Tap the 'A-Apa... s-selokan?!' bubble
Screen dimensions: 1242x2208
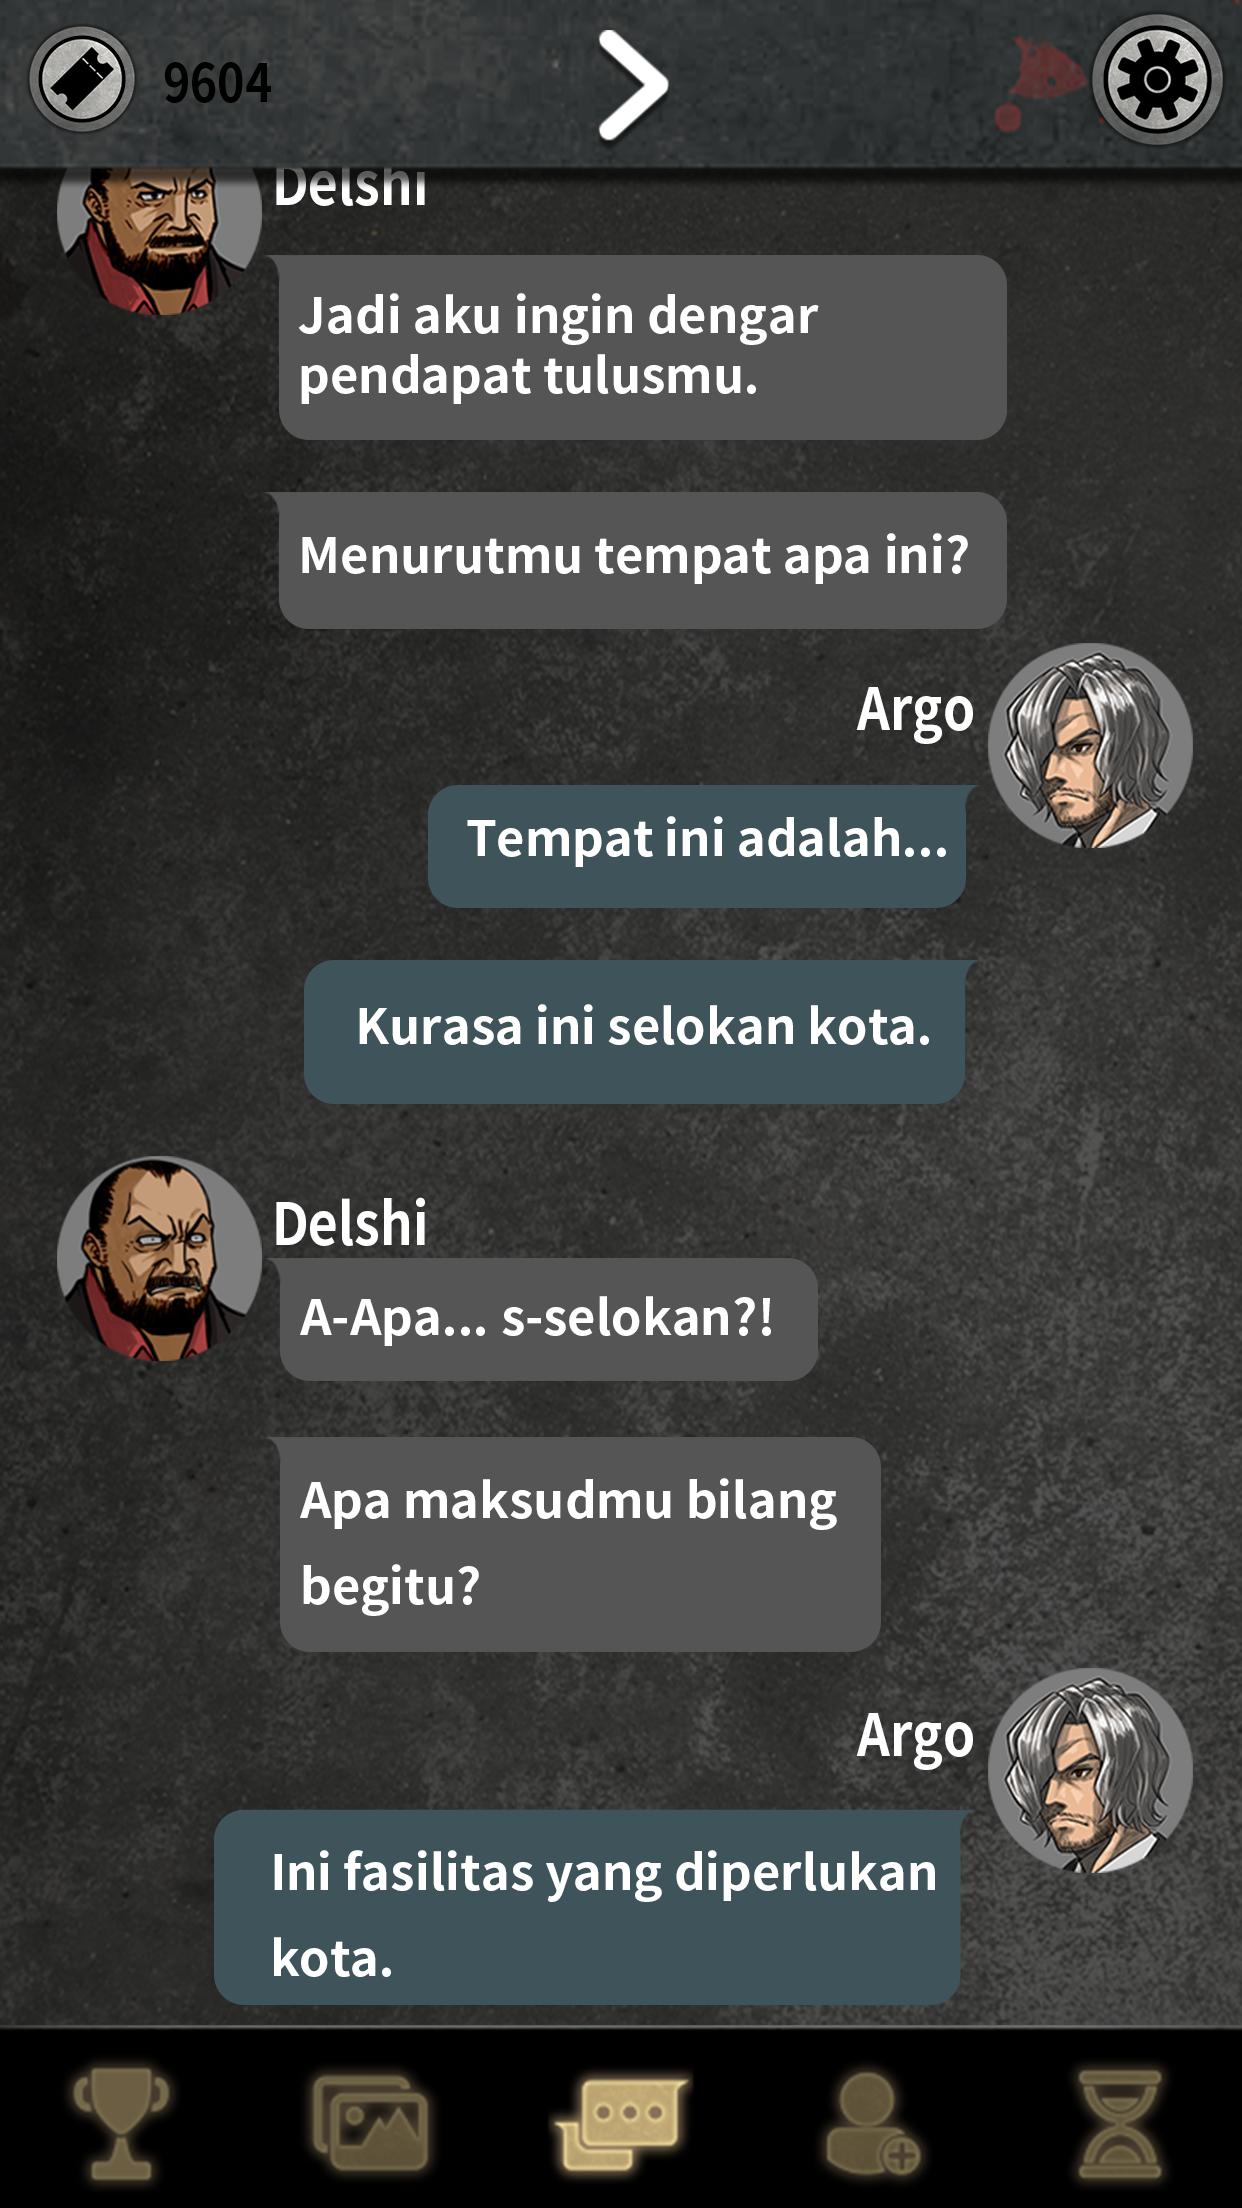(x=548, y=1319)
